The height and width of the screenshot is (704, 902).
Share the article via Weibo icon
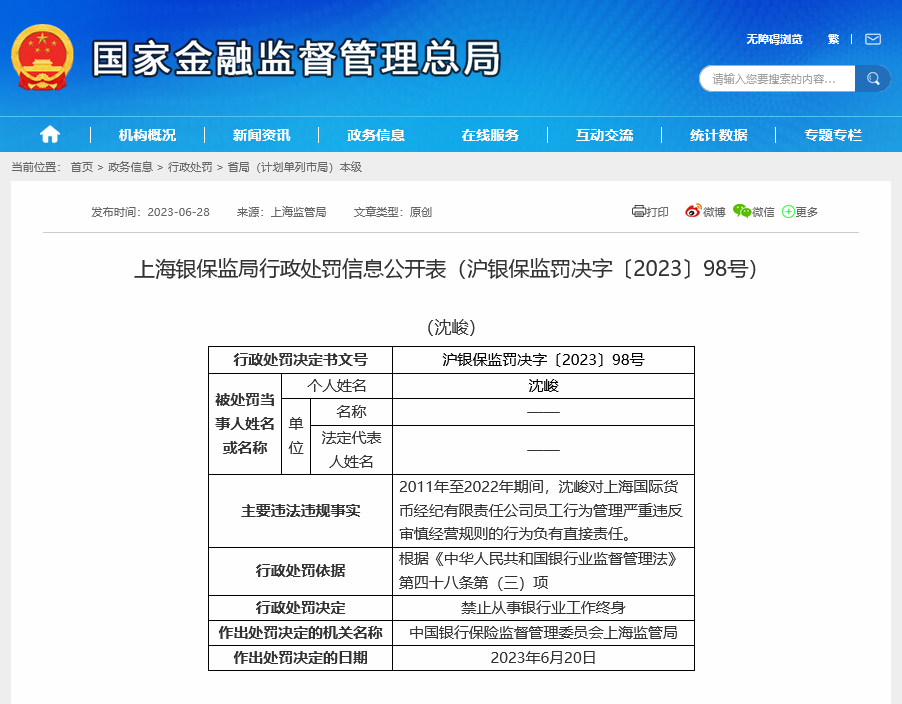693,211
